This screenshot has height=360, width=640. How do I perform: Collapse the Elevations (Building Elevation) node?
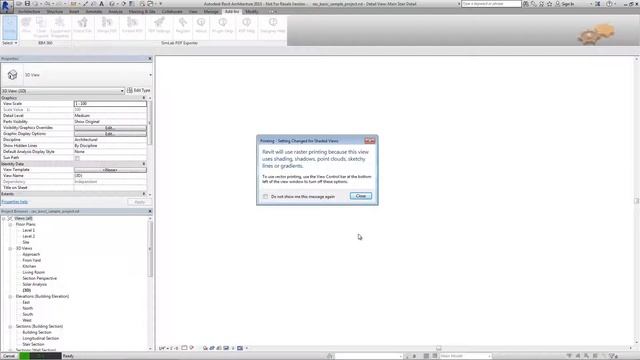(10, 297)
